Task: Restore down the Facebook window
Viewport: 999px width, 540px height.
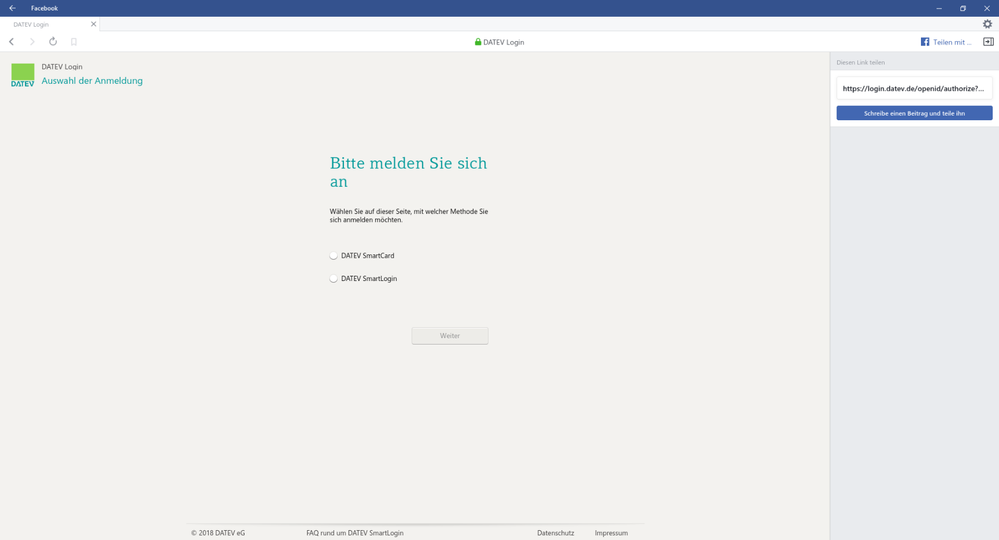Action: 963,8
